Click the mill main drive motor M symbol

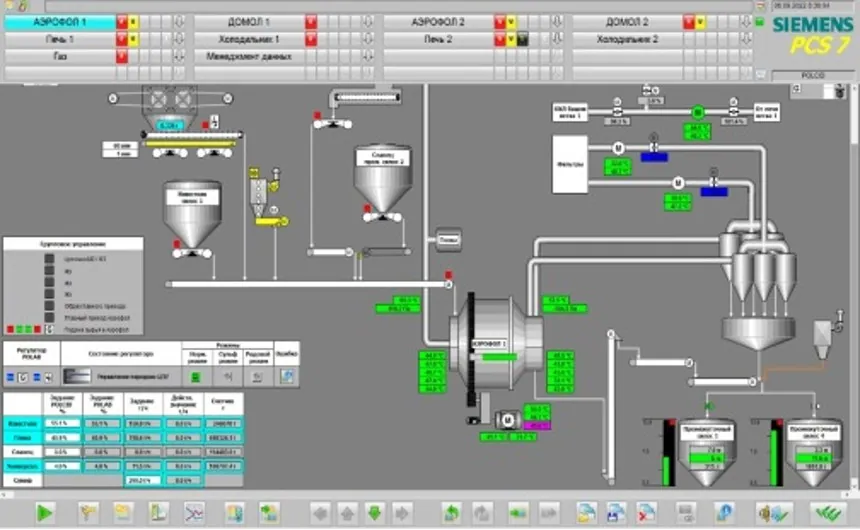tap(508, 420)
